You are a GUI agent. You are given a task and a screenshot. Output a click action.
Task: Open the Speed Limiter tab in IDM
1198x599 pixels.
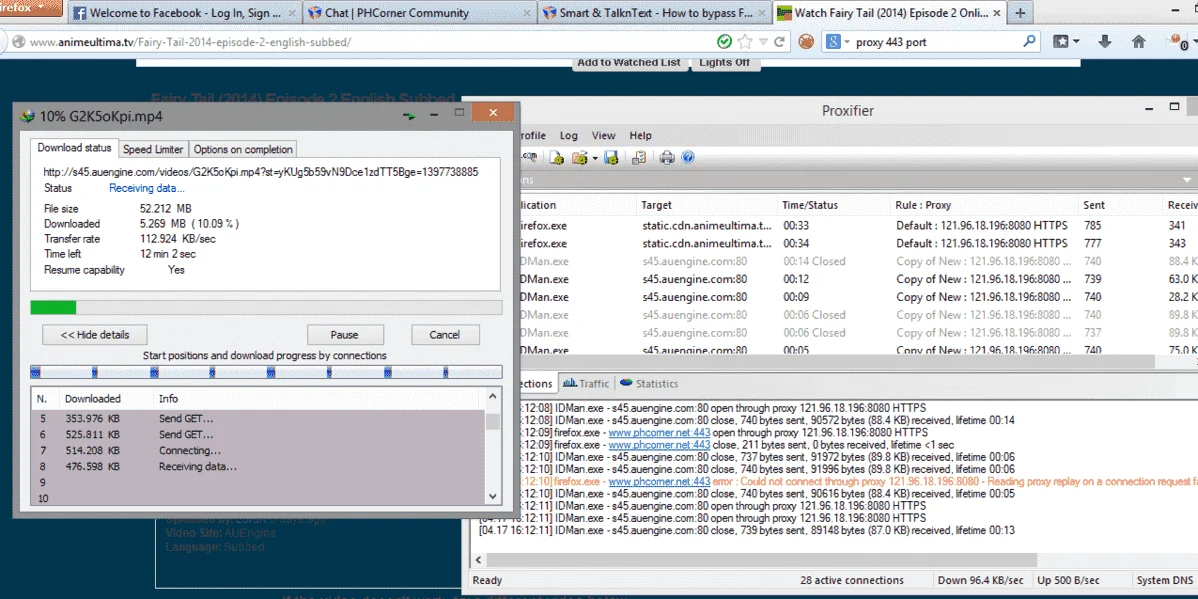click(153, 149)
